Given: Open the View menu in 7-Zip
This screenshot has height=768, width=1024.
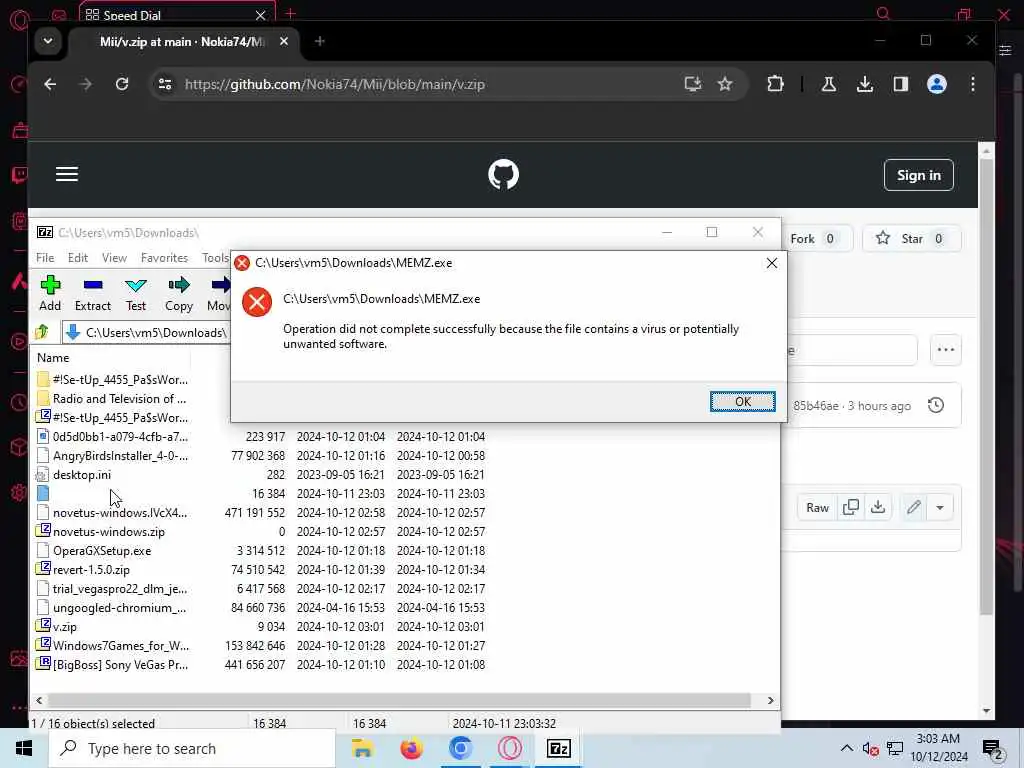Looking at the screenshot, I should [114, 258].
